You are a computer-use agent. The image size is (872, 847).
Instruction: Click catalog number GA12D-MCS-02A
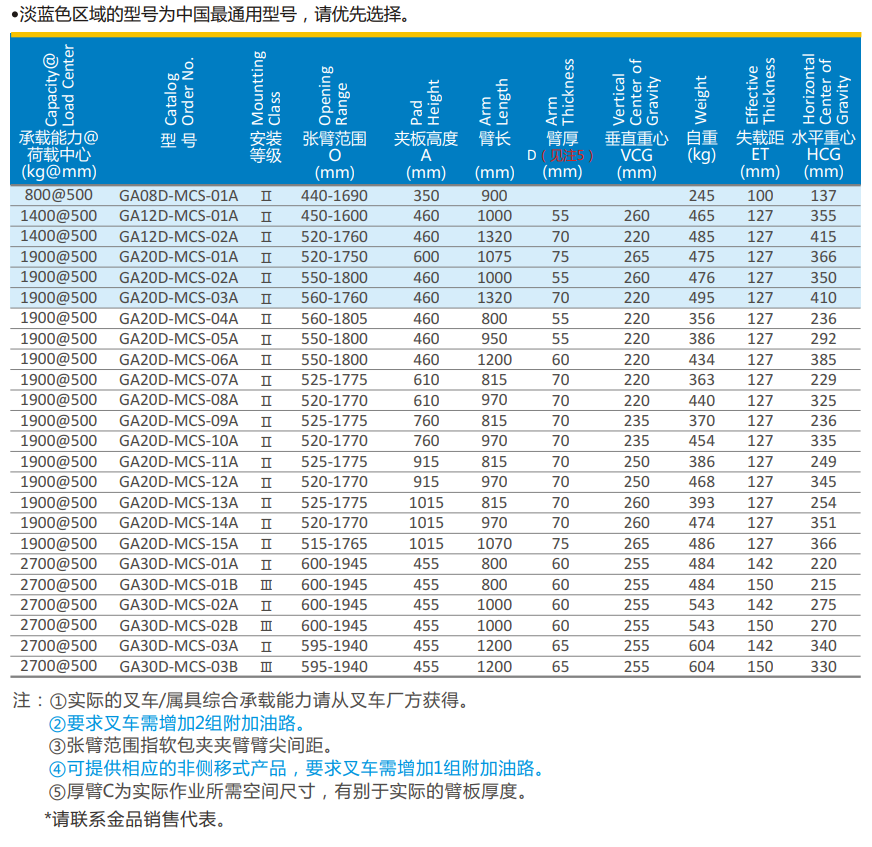click(x=179, y=236)
